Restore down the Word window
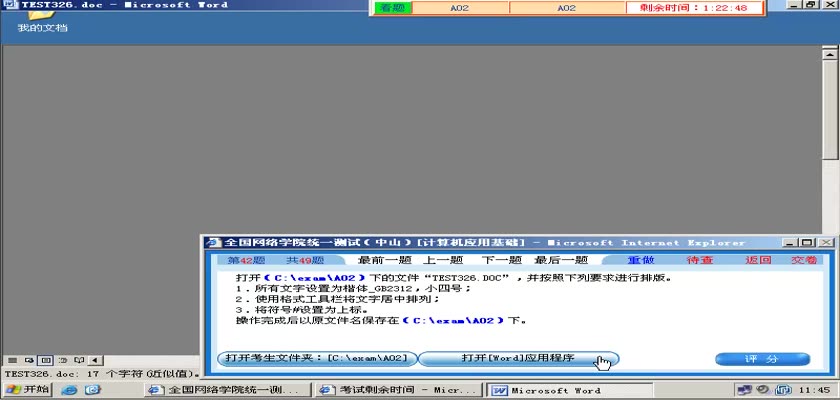The image size is (840, 400). point(811,5)
